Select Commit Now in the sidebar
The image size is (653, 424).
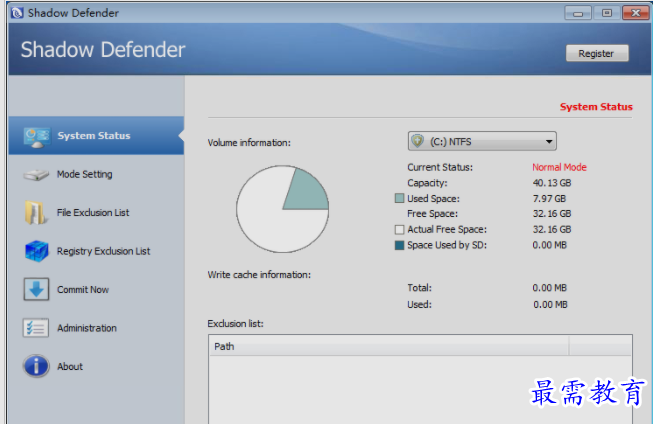click(96, 289)
